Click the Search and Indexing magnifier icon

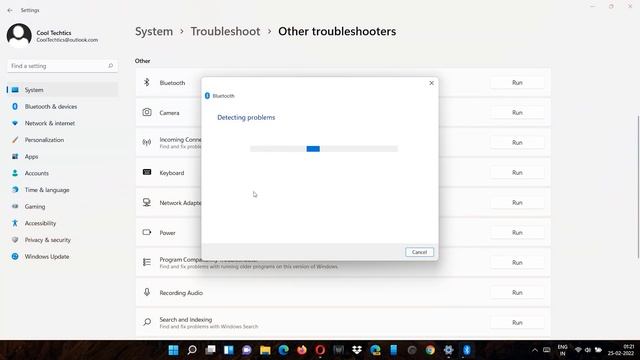147,322
